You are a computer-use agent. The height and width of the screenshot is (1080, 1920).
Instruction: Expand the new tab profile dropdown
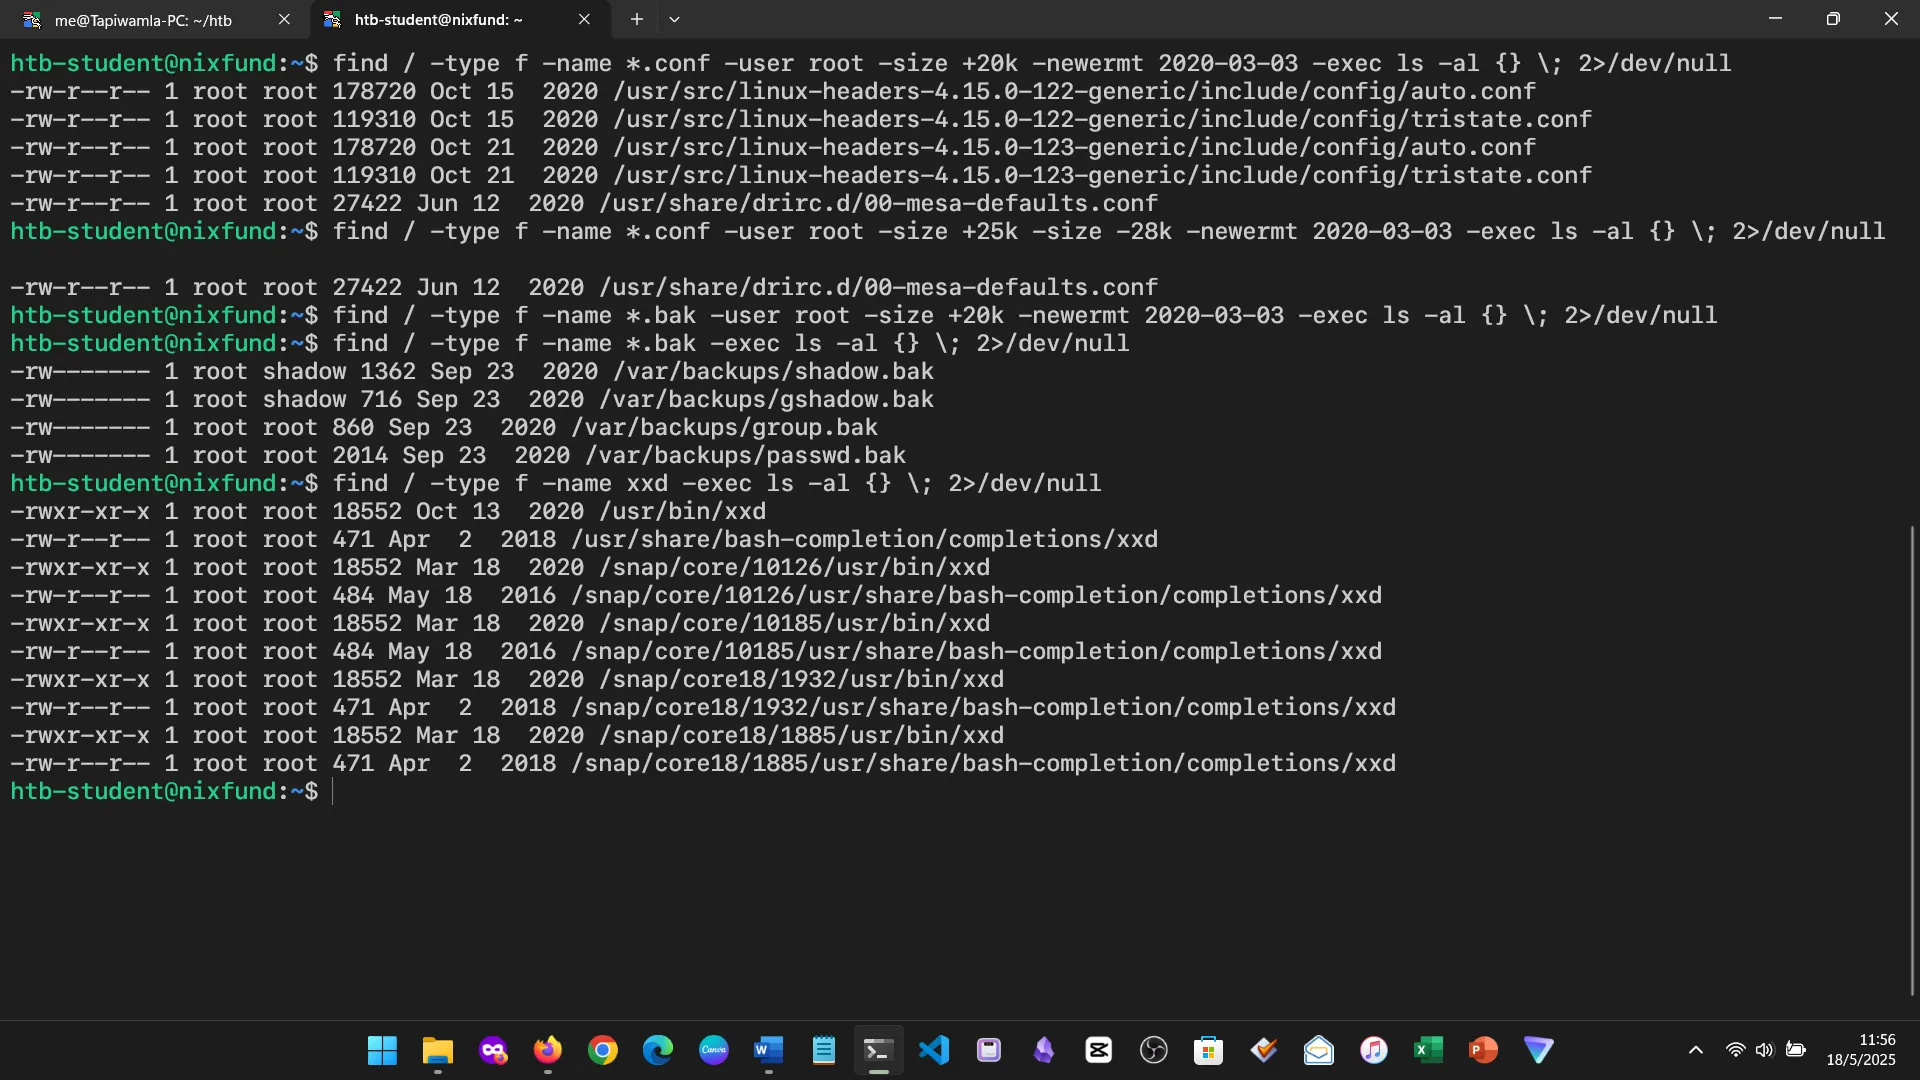click(674, 19)
